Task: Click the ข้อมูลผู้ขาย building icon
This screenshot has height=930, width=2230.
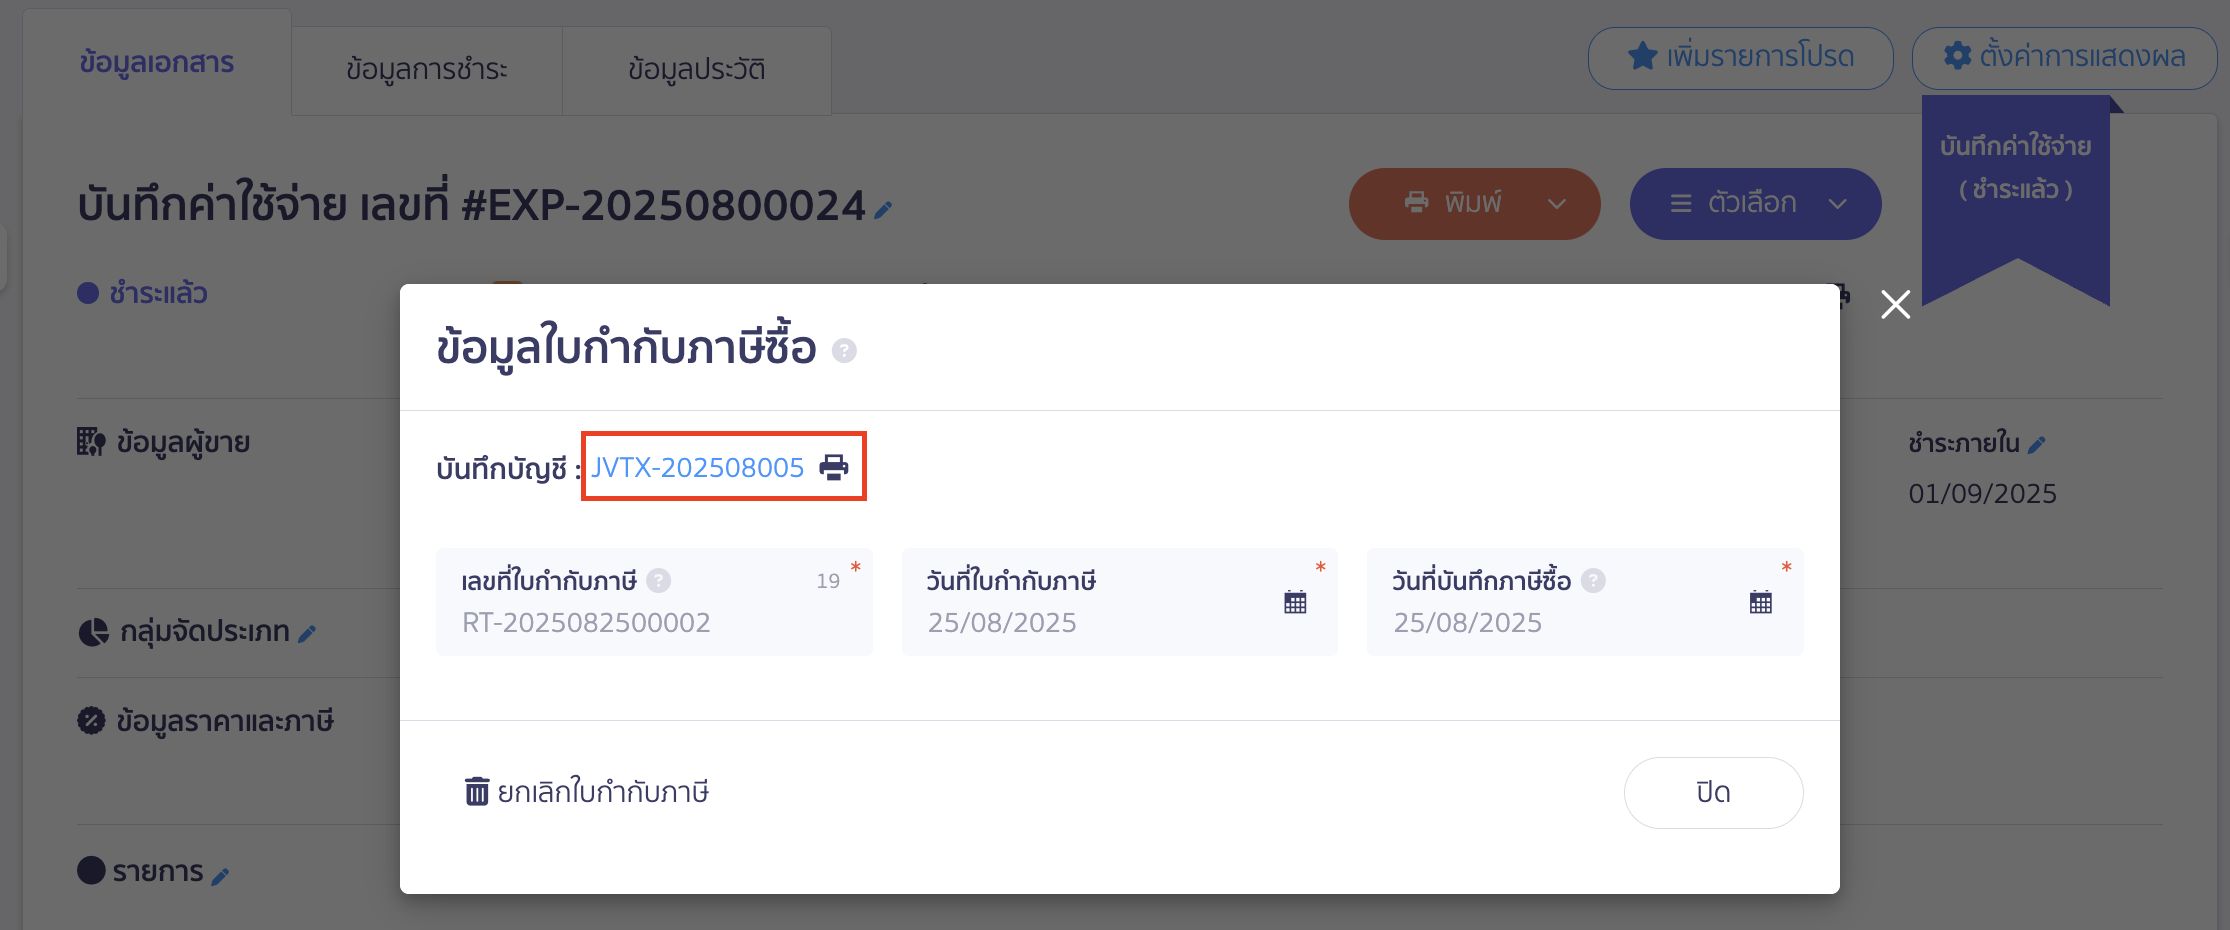Action: click(91, 442)
